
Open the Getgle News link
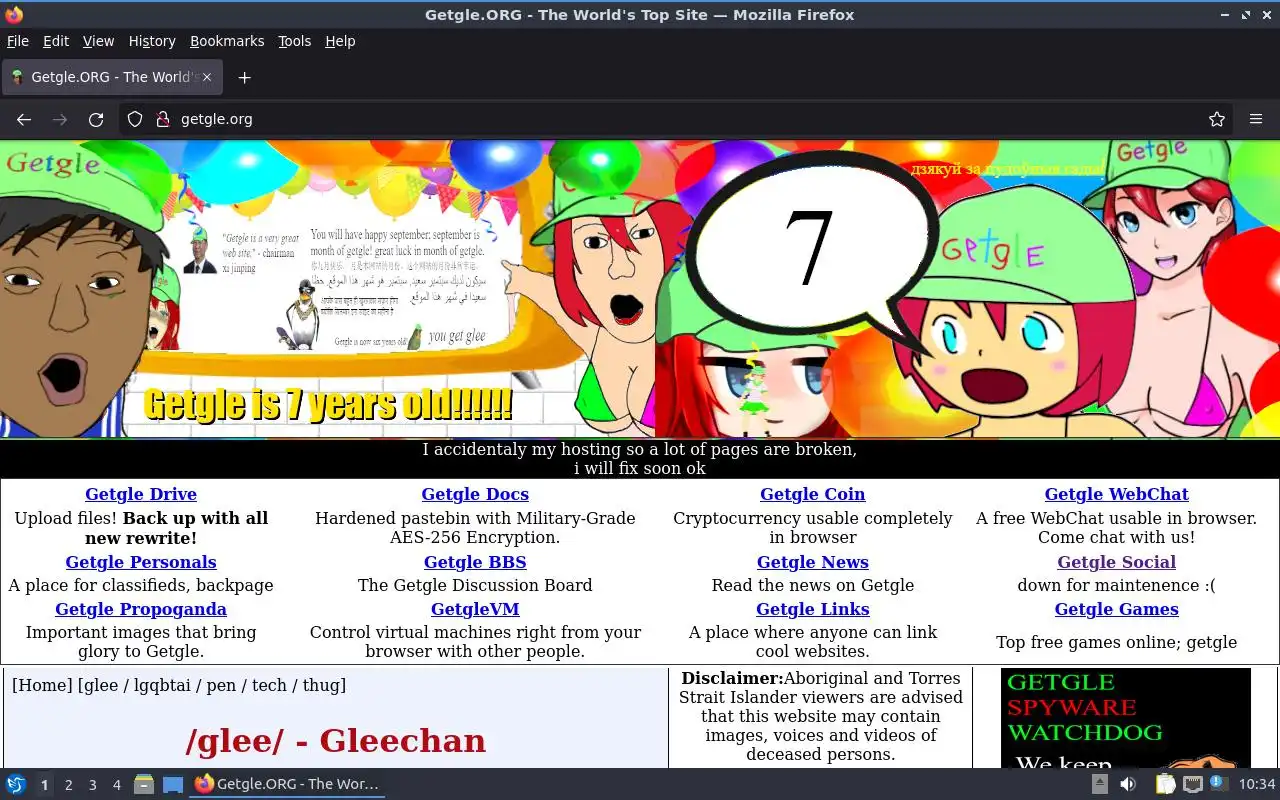pos(812,562)
